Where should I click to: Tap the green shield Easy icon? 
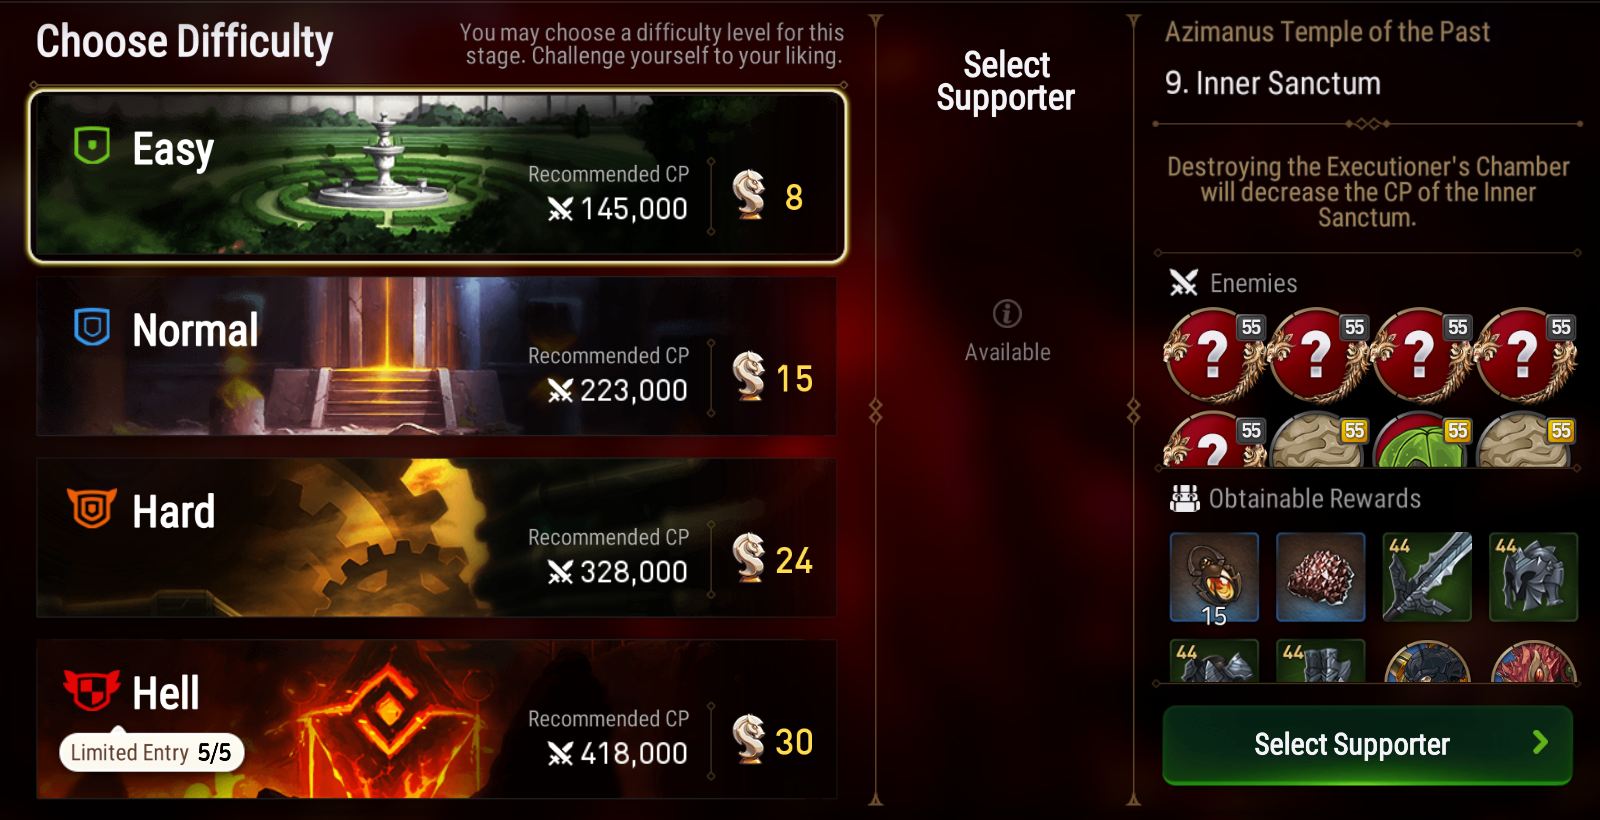(x=92, y=146)
